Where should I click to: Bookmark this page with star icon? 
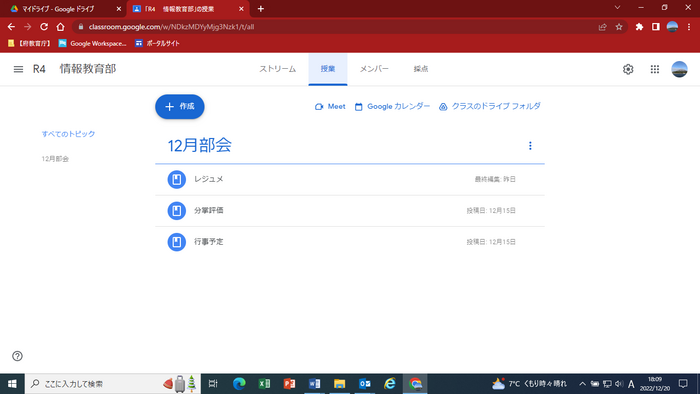click(619, 27)
